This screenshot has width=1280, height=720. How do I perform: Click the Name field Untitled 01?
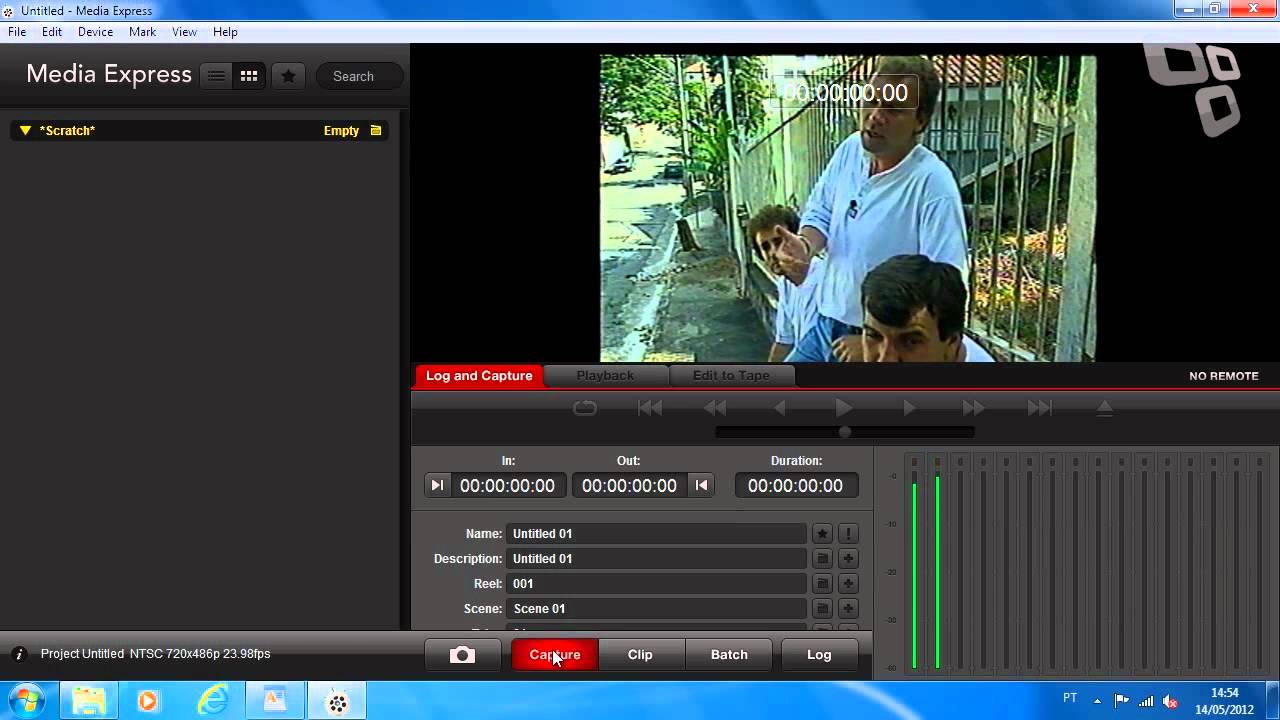click(656, 534)
